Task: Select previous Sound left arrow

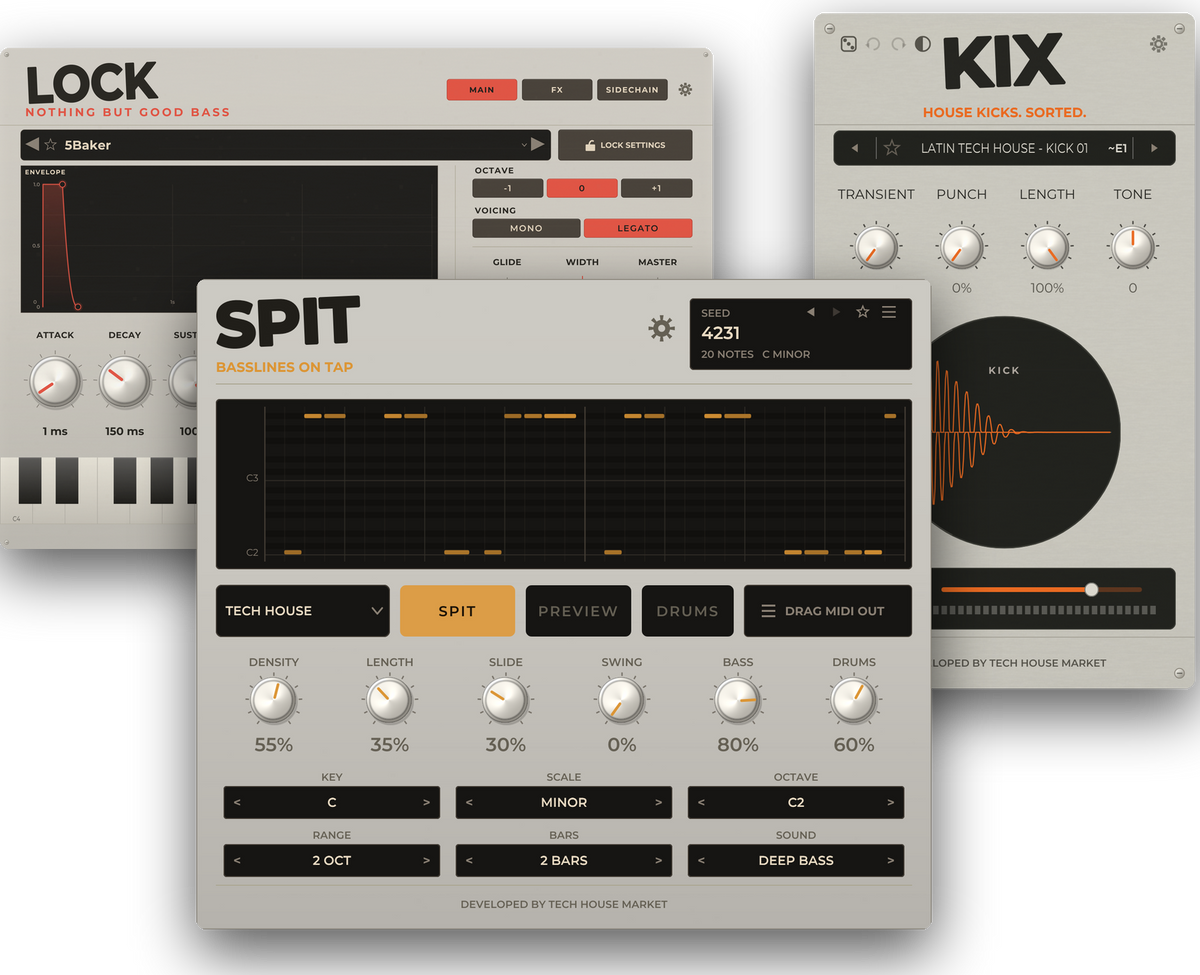Action: (x=701, y=860)
